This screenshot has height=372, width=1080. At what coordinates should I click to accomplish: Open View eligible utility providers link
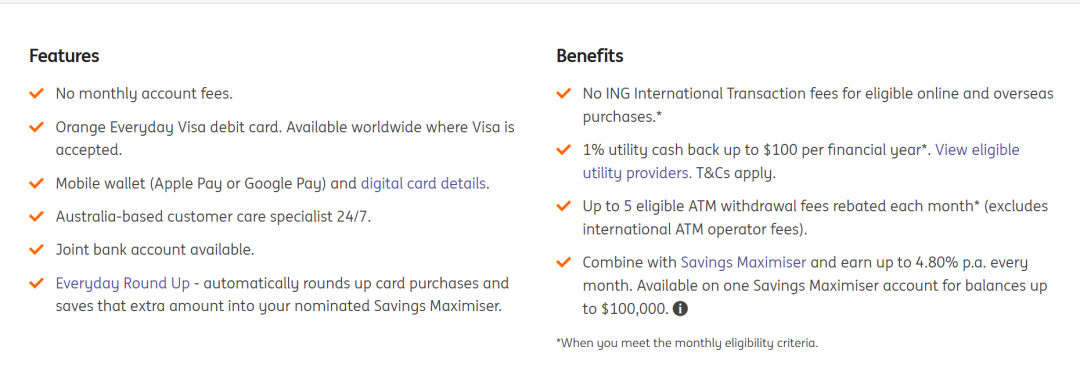click(801, 161)
